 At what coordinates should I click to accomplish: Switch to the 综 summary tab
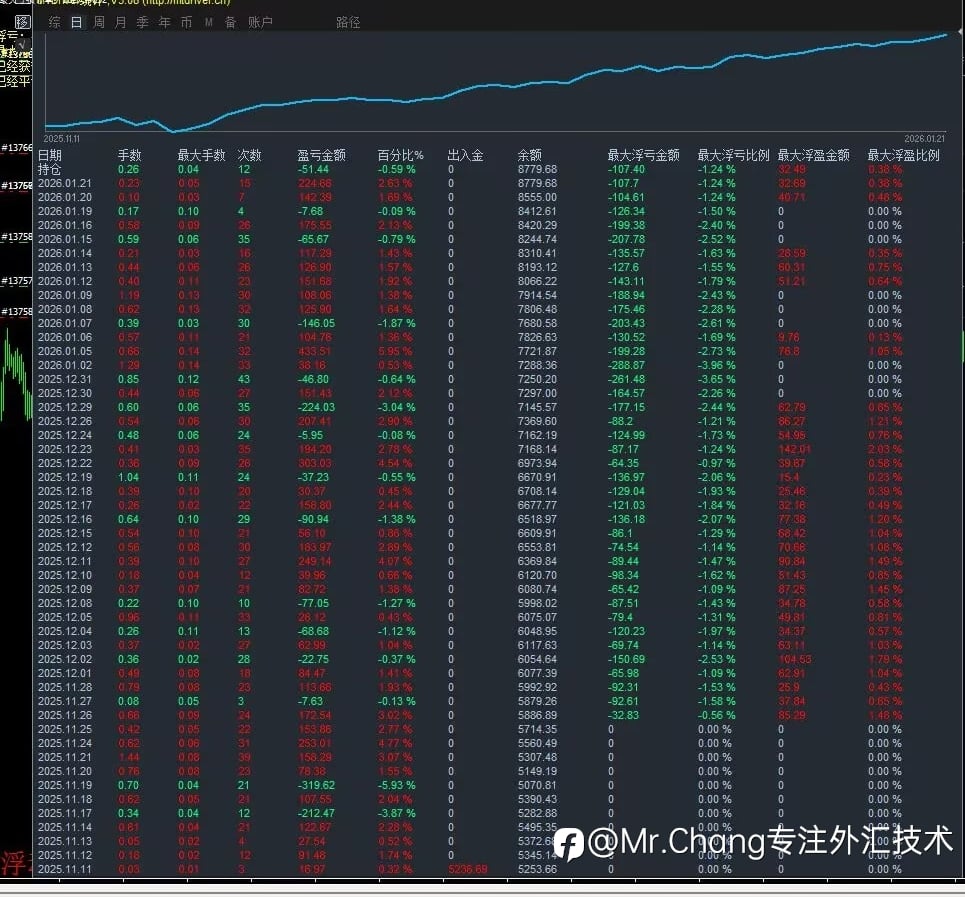[54, 22]
